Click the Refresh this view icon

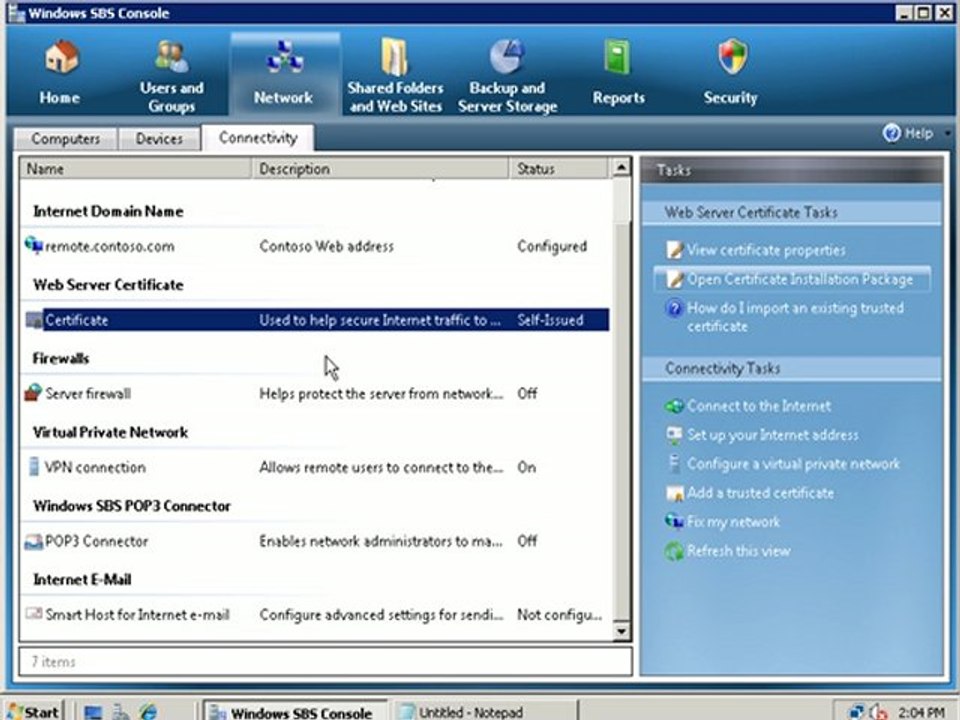pyautogui.click(x=674, y=551)
